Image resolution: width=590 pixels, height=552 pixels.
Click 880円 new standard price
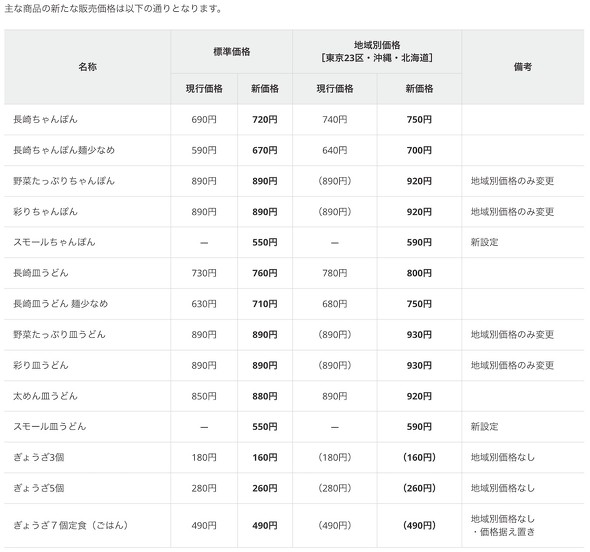tap(265, 396)
